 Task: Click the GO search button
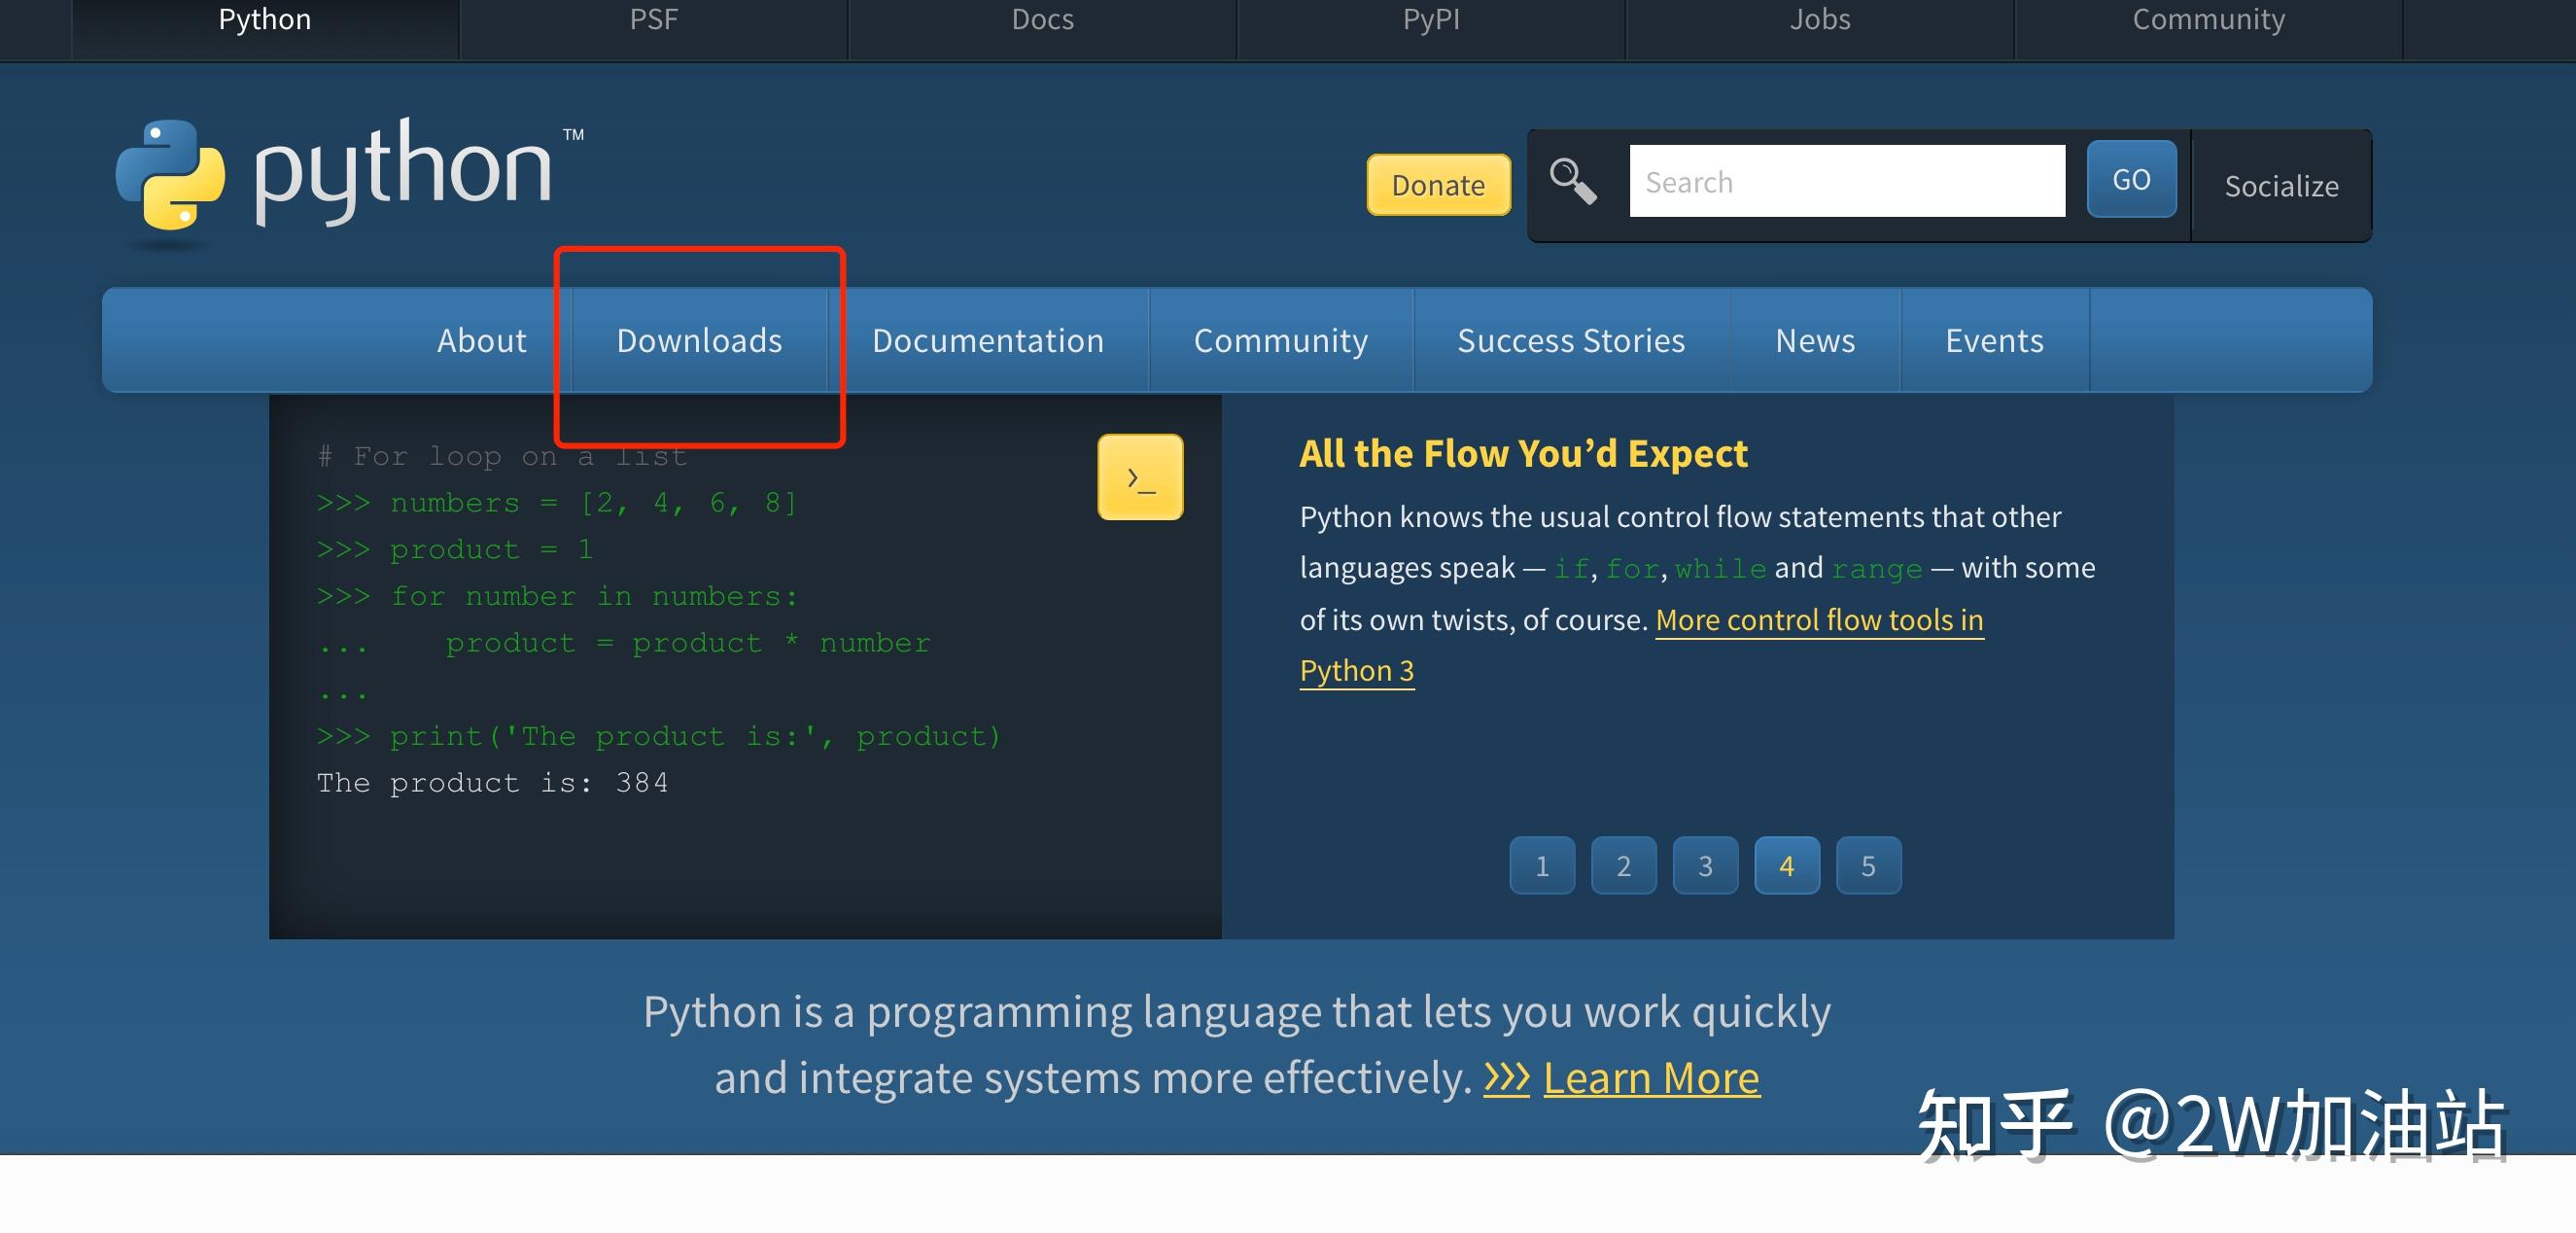[x=2131, y=180]
